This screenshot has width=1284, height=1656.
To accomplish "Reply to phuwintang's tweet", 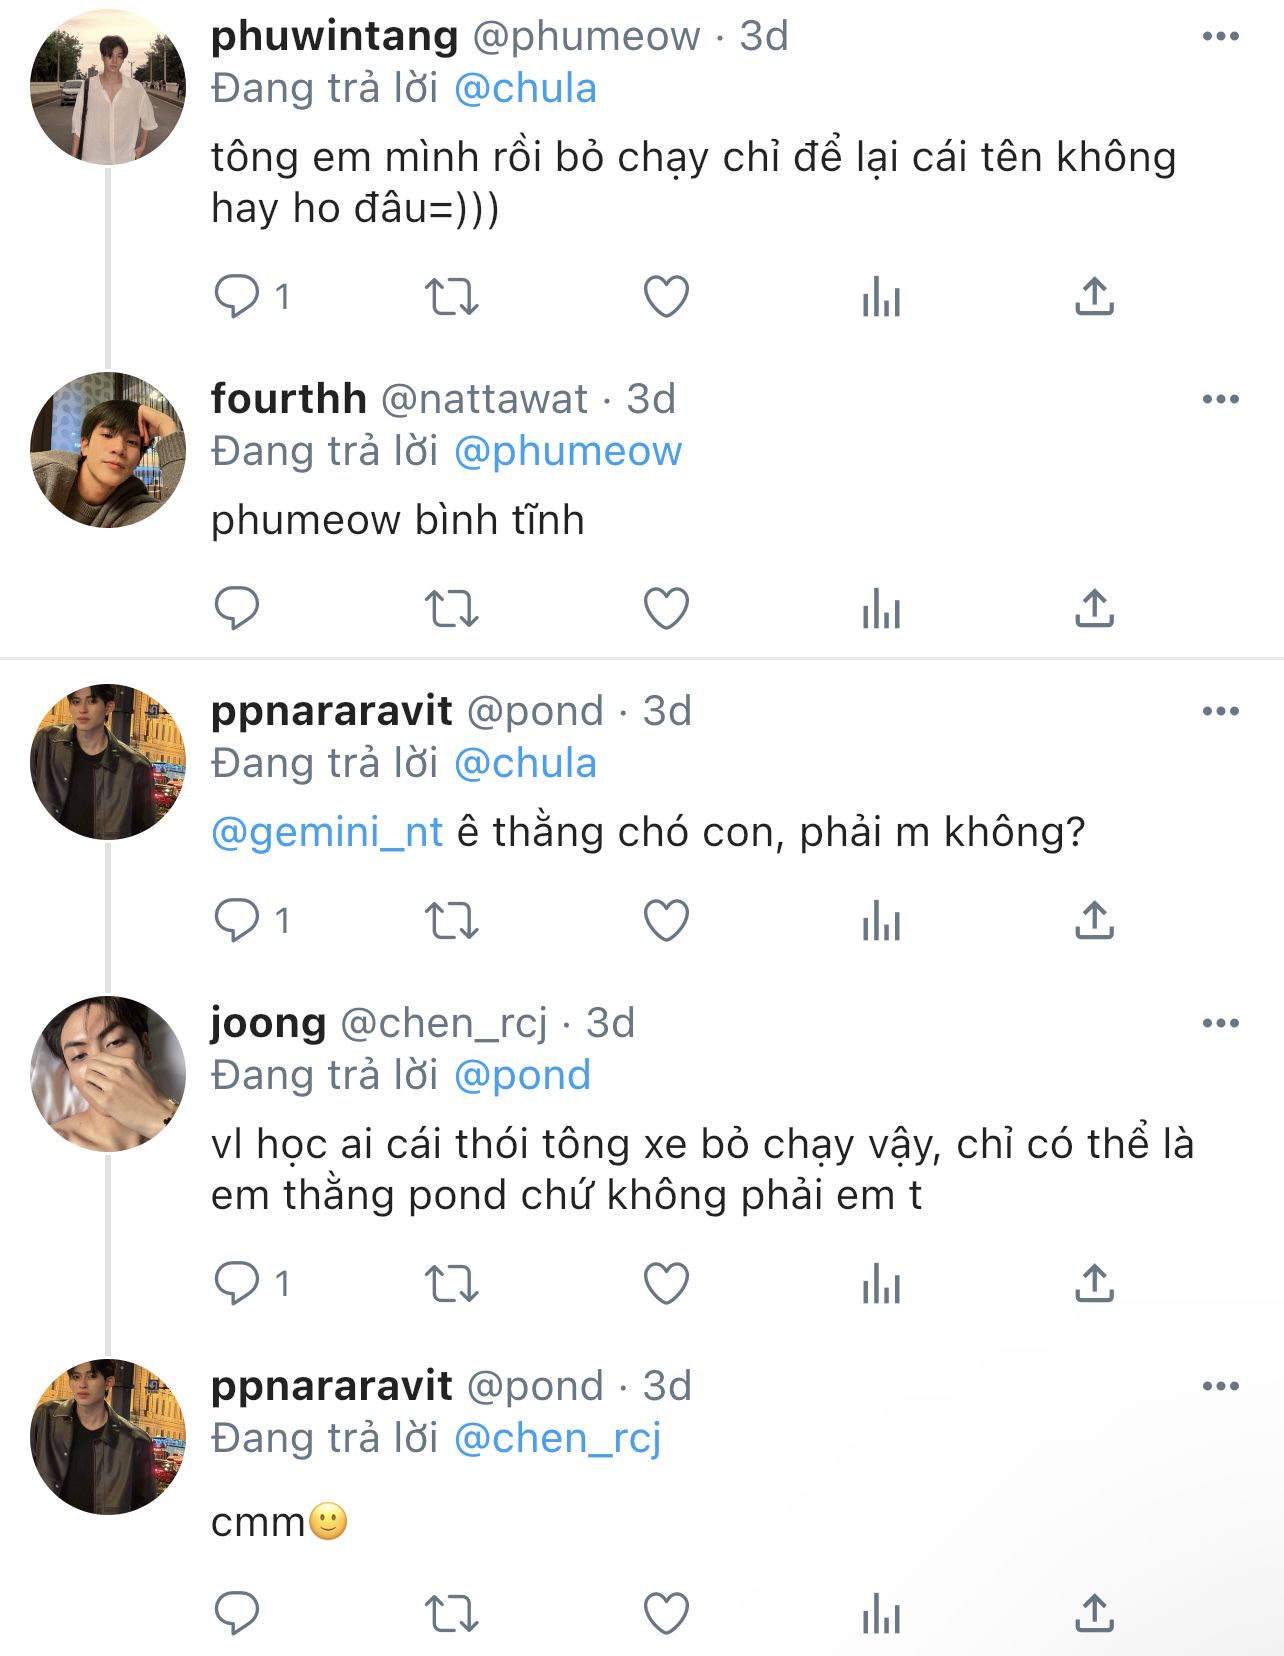I will [x=237, y=297].
